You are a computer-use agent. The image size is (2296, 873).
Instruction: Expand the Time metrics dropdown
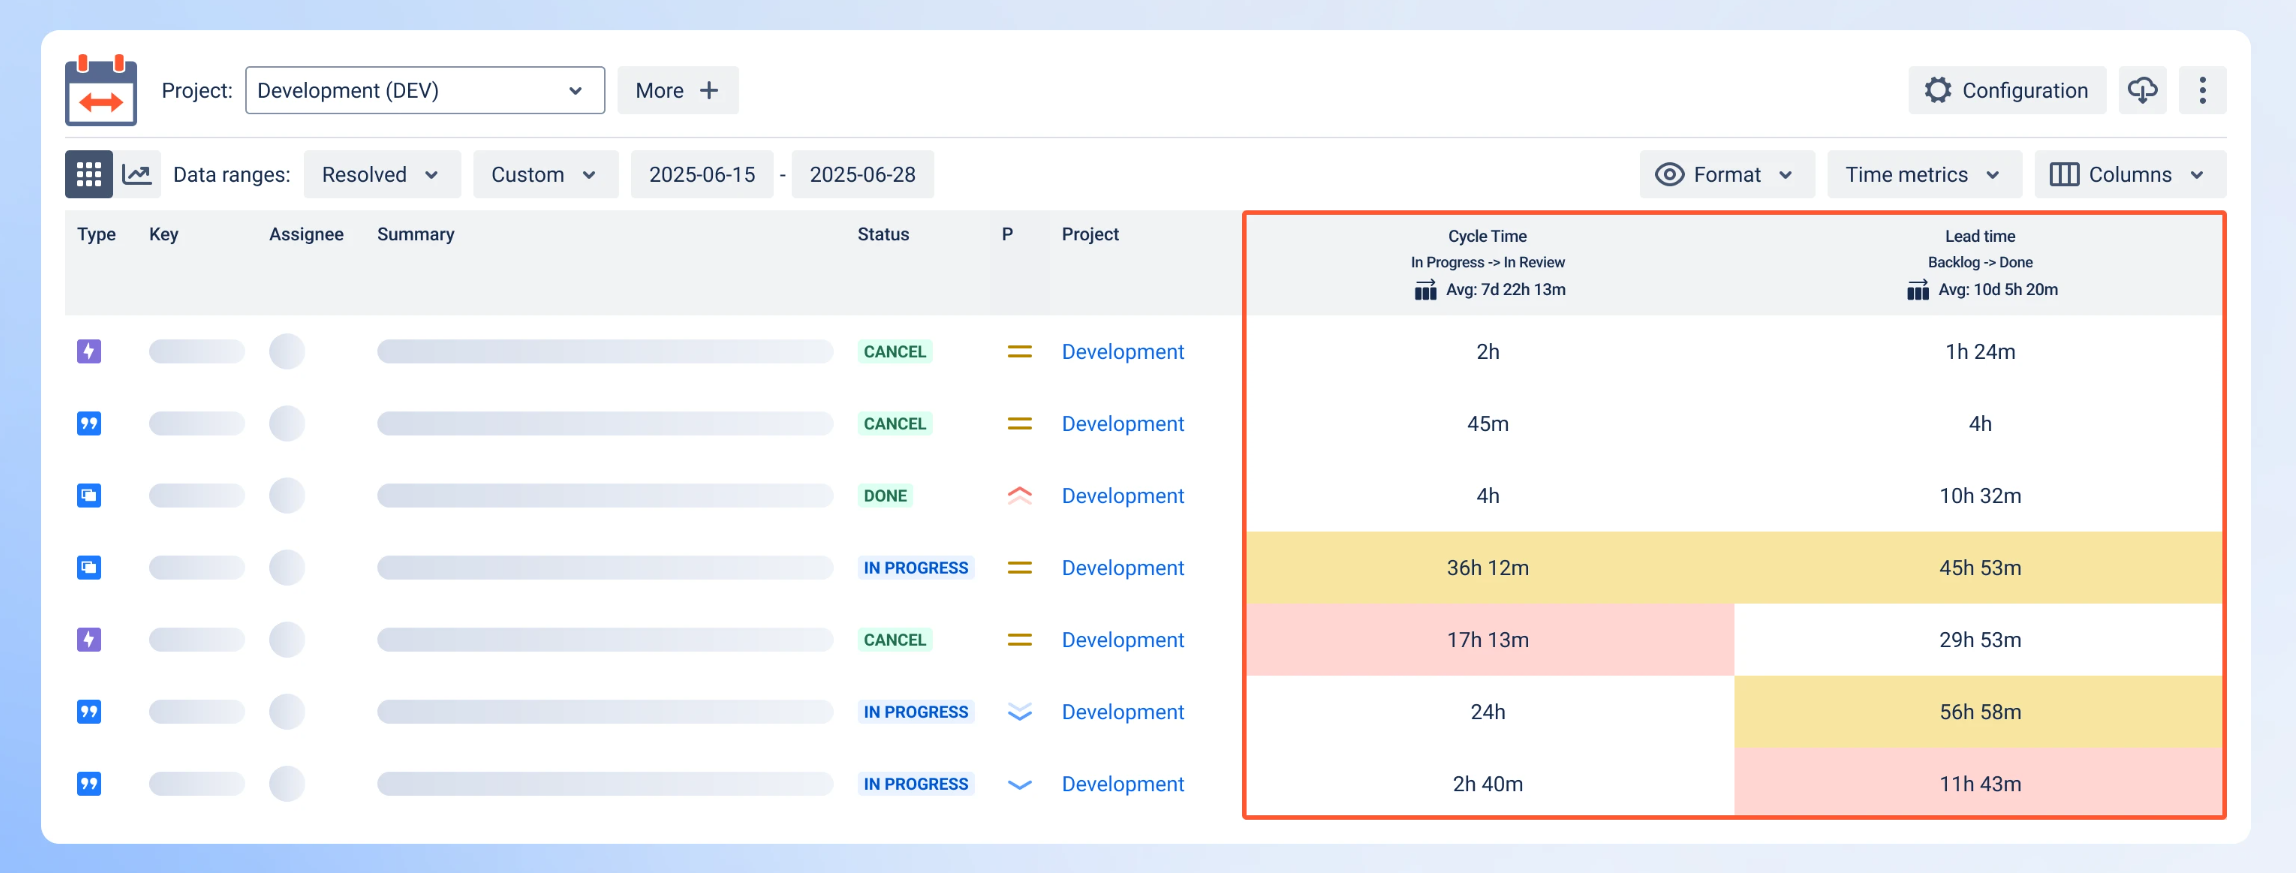(x=1924, y=175)
